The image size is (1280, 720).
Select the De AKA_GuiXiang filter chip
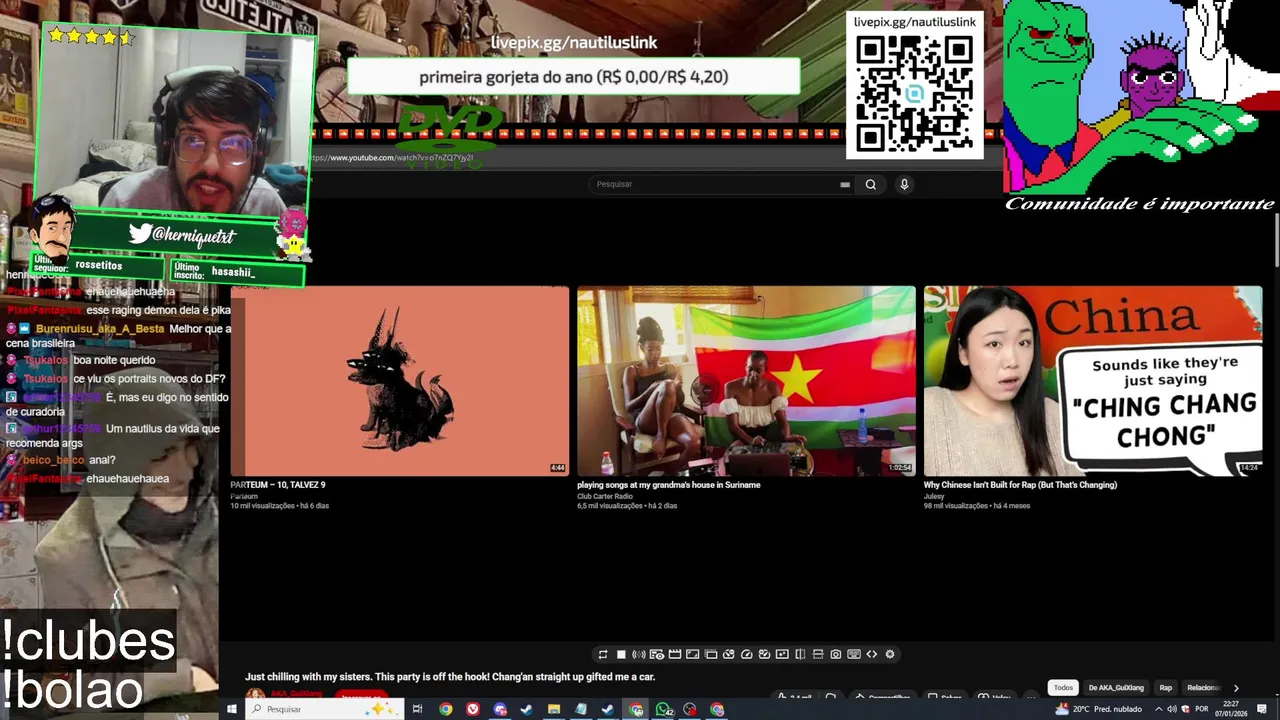[x=1115, y=688]
